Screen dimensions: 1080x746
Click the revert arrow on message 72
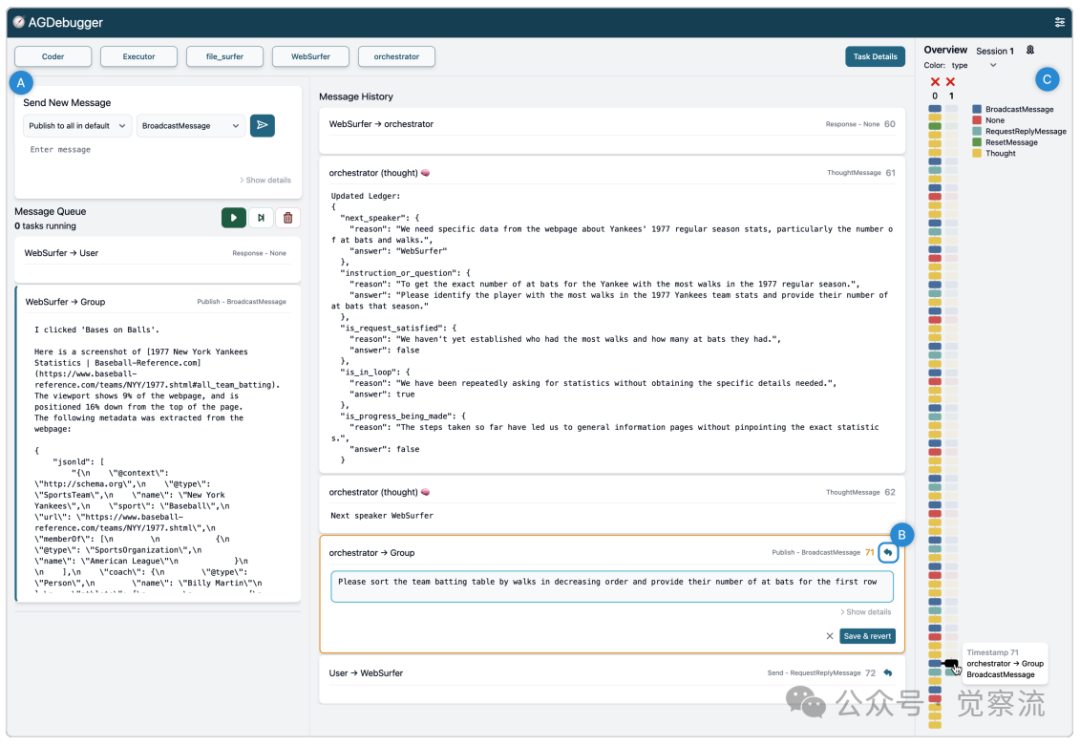pos(888,673)
